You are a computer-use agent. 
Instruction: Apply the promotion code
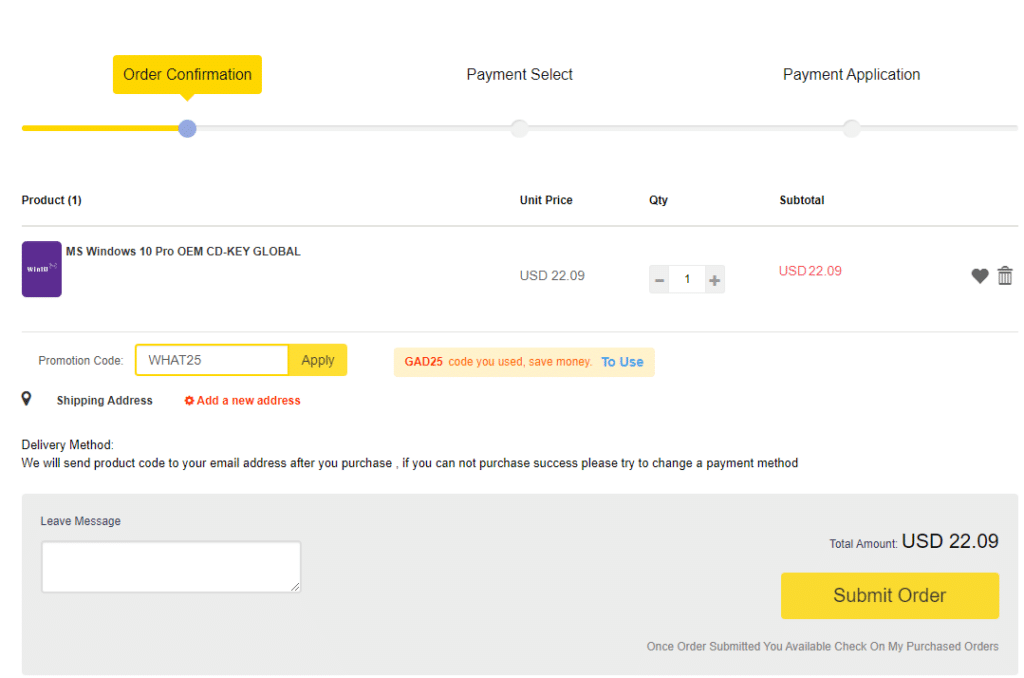(x=317, y=360)
